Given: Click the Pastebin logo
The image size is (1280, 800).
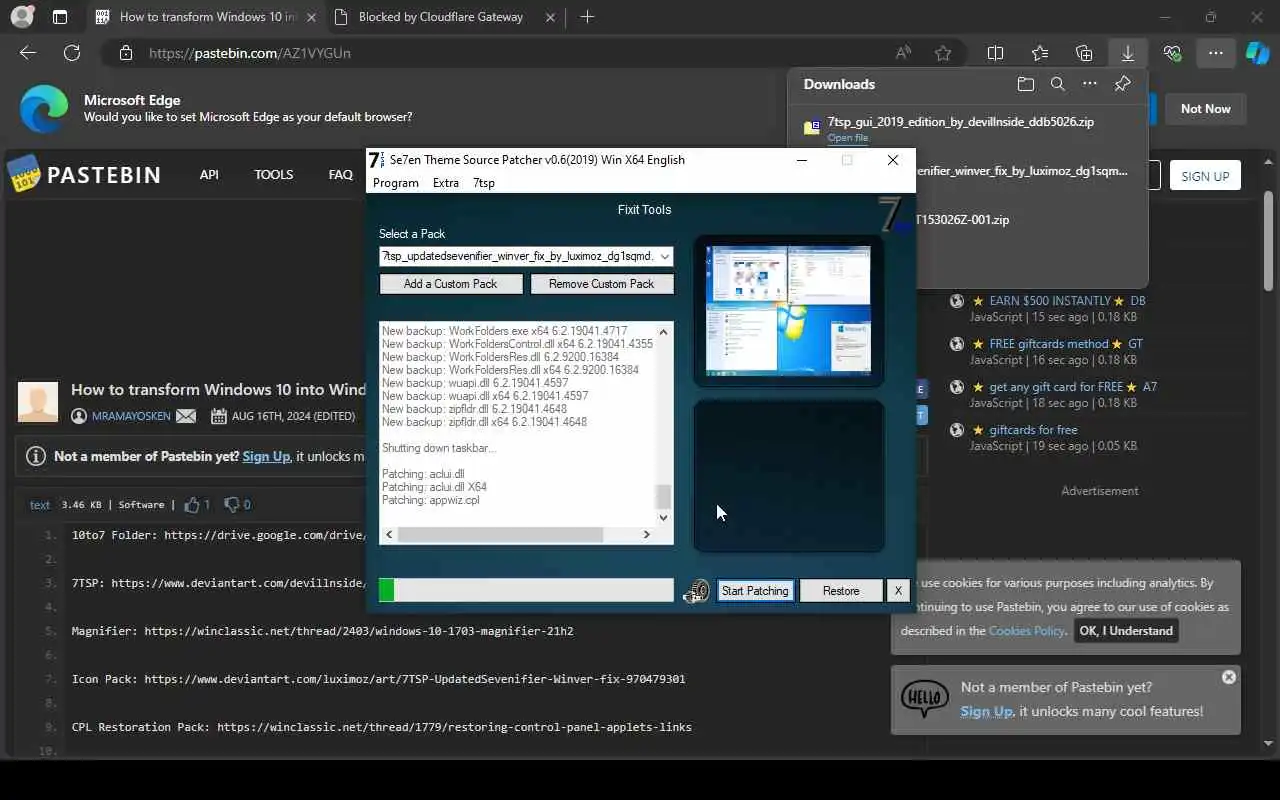Looking at the screenshot, I should [x=84, y=174].
